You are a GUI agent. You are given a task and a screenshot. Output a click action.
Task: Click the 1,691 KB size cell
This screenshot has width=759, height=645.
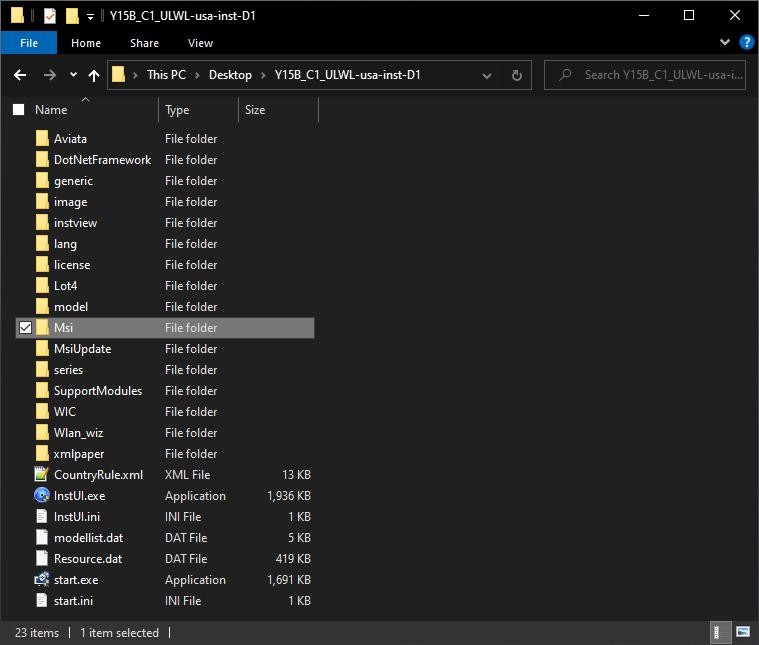(x=288, y=580)
